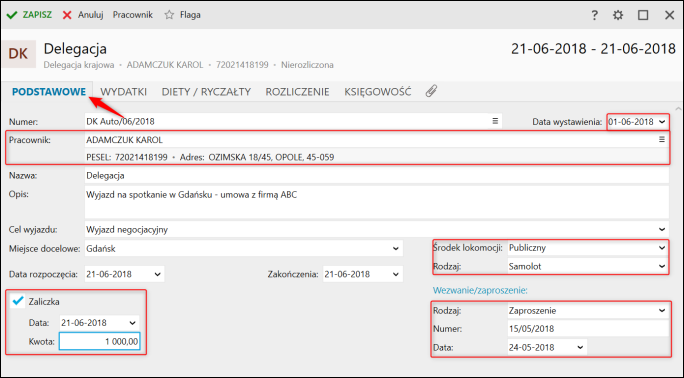This screenshot has width=684, height=378.
Task: Switch to the WYDATKI tab
Action: tap(123, 92)
